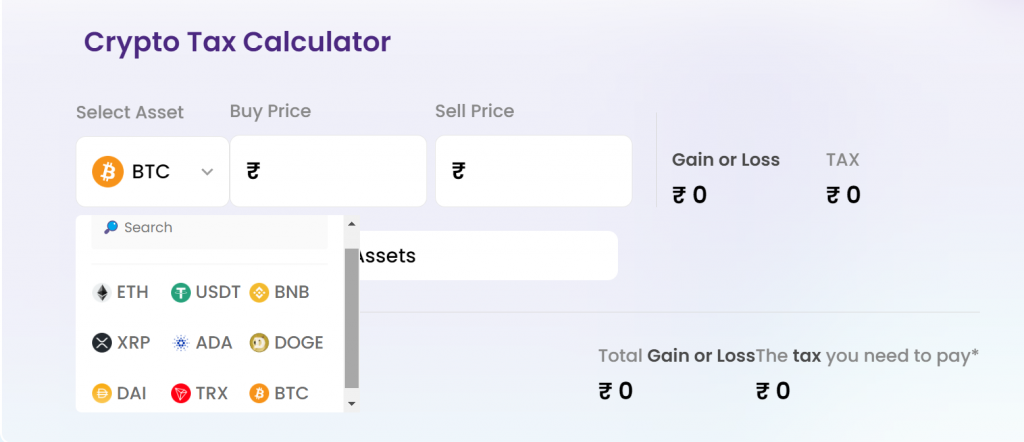Collapse the Select Asset dropdown chevron
Screen dimensions: 1024x442
click(x=207, y=172)
